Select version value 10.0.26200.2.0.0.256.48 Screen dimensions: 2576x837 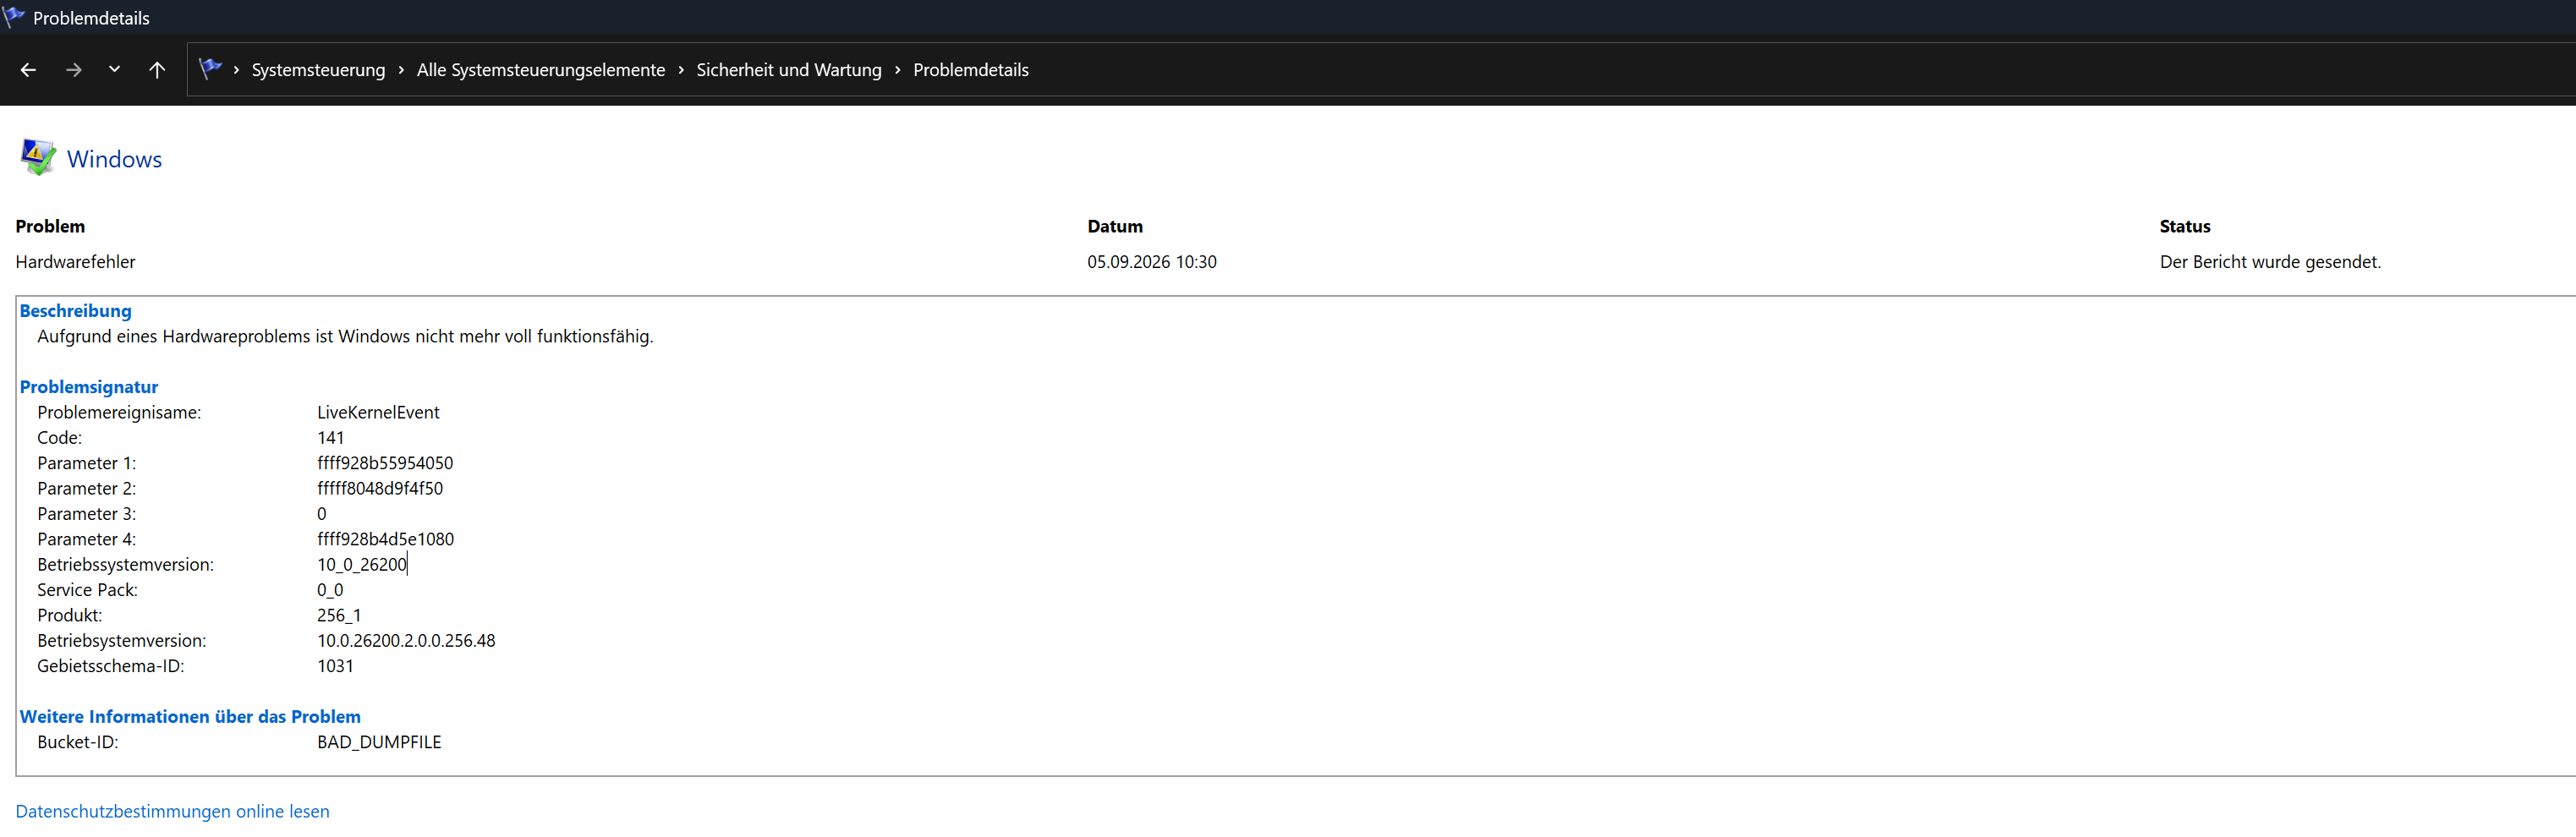point(406,641)
